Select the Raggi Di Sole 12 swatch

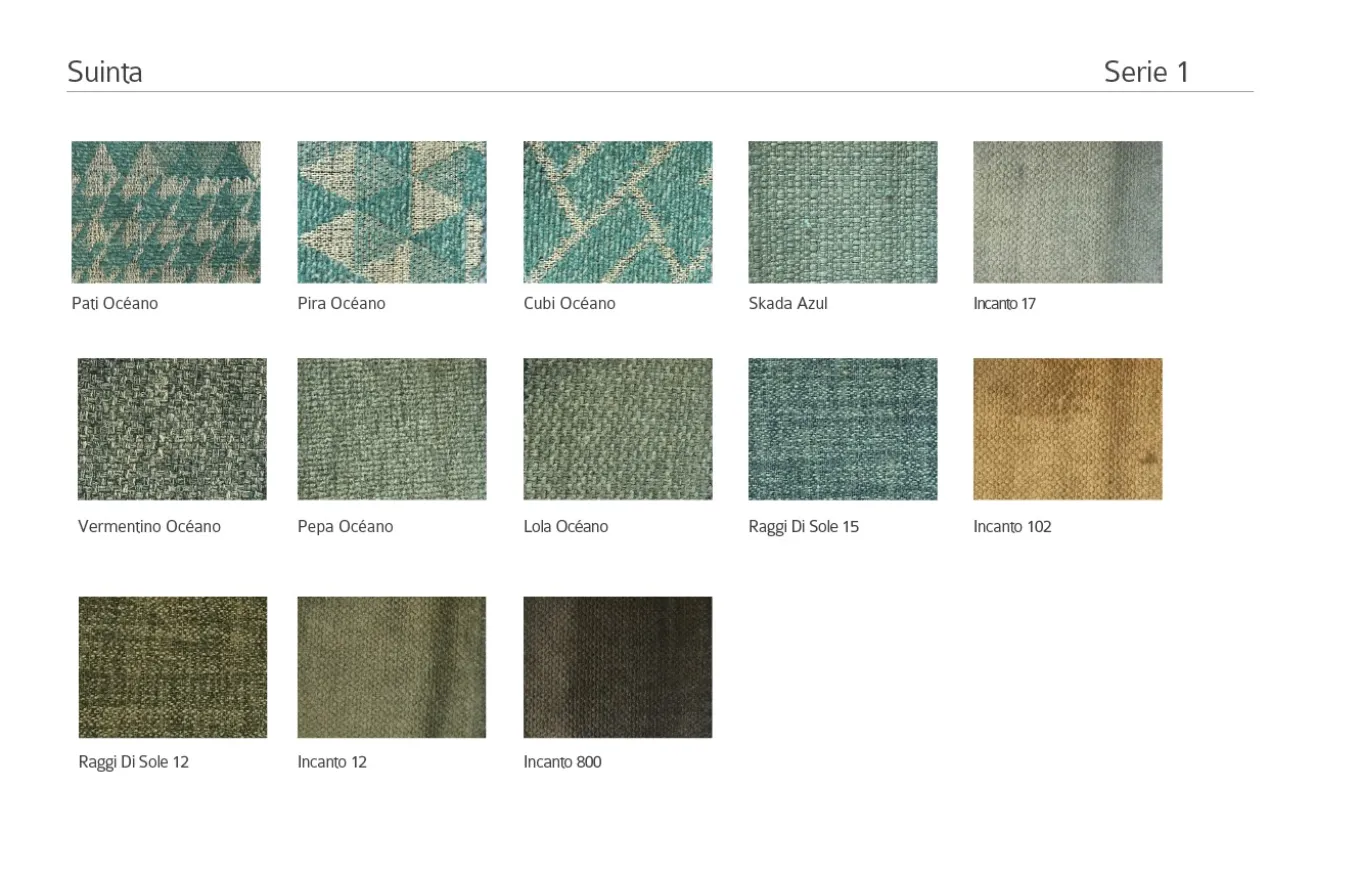click(173, 667)
